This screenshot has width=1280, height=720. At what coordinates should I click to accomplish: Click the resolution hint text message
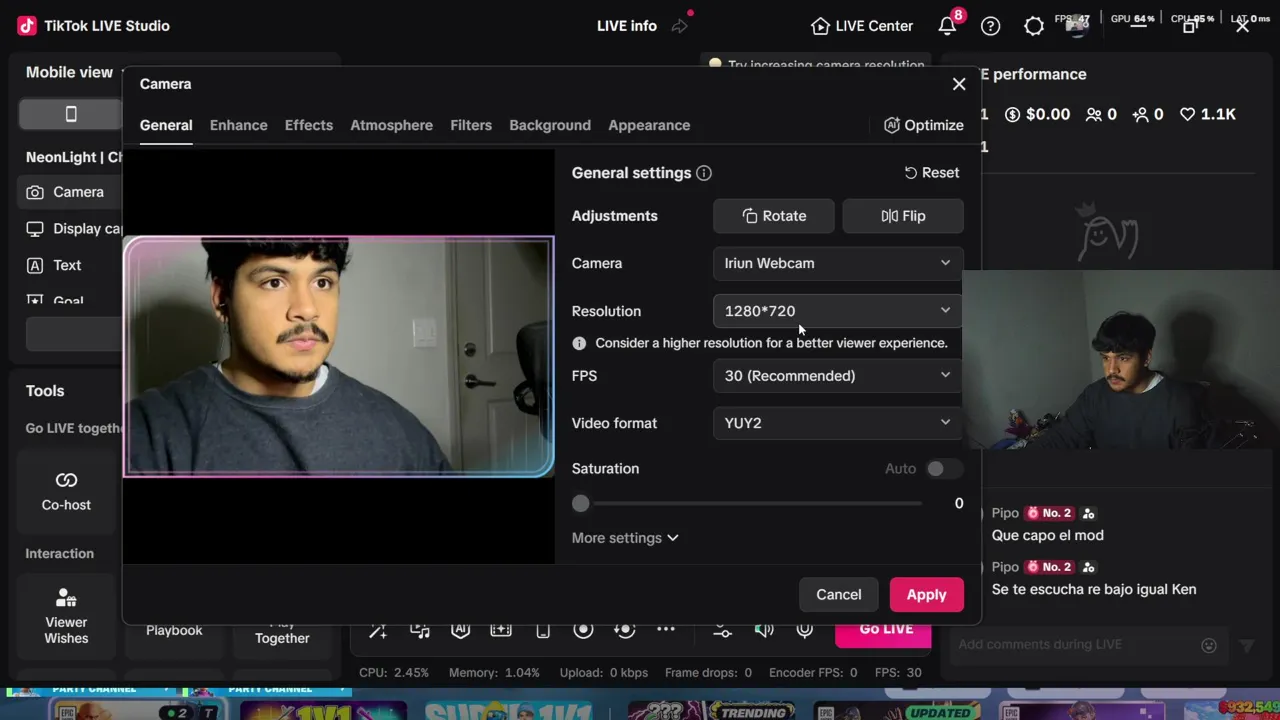coord(771,343)
